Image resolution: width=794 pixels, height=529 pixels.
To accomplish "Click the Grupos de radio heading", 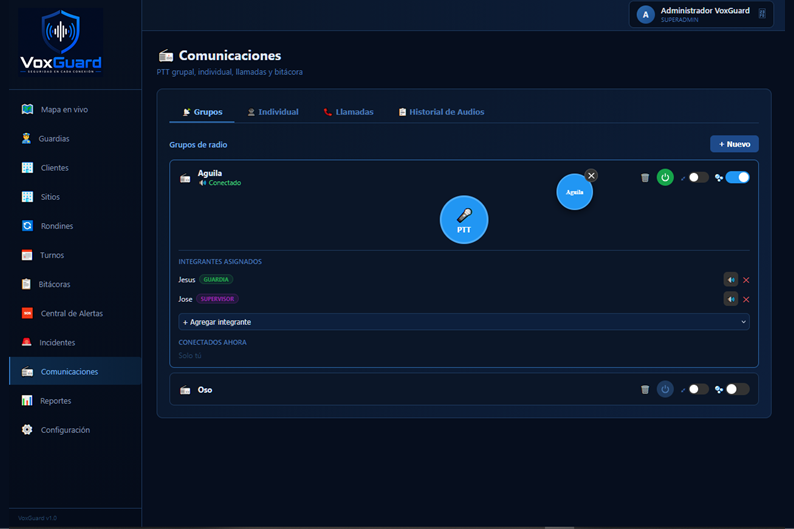I will point(198,145).
